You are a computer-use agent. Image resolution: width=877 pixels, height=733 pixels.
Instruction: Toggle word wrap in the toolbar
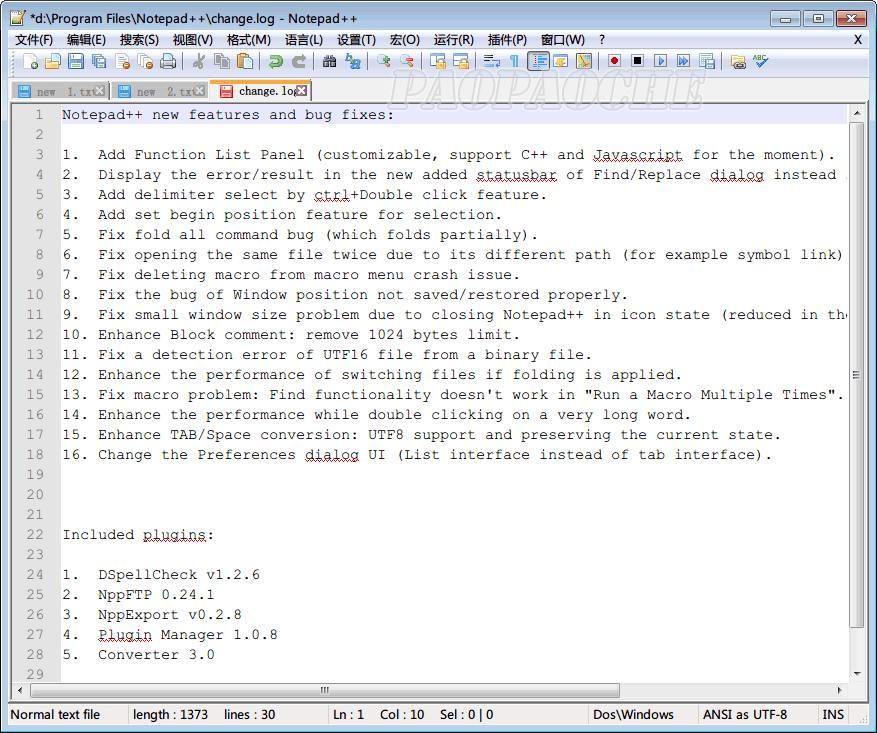tap(491, 61)
